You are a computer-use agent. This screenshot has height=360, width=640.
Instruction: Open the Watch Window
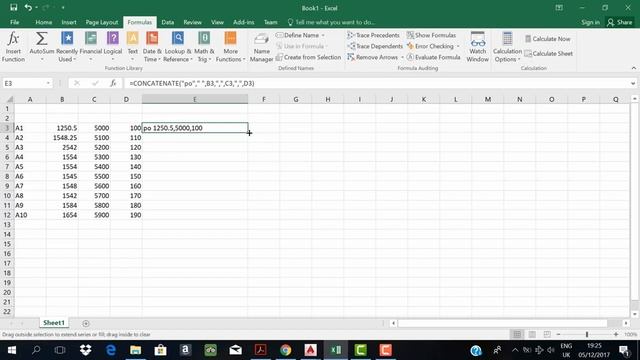coord(478,47)
